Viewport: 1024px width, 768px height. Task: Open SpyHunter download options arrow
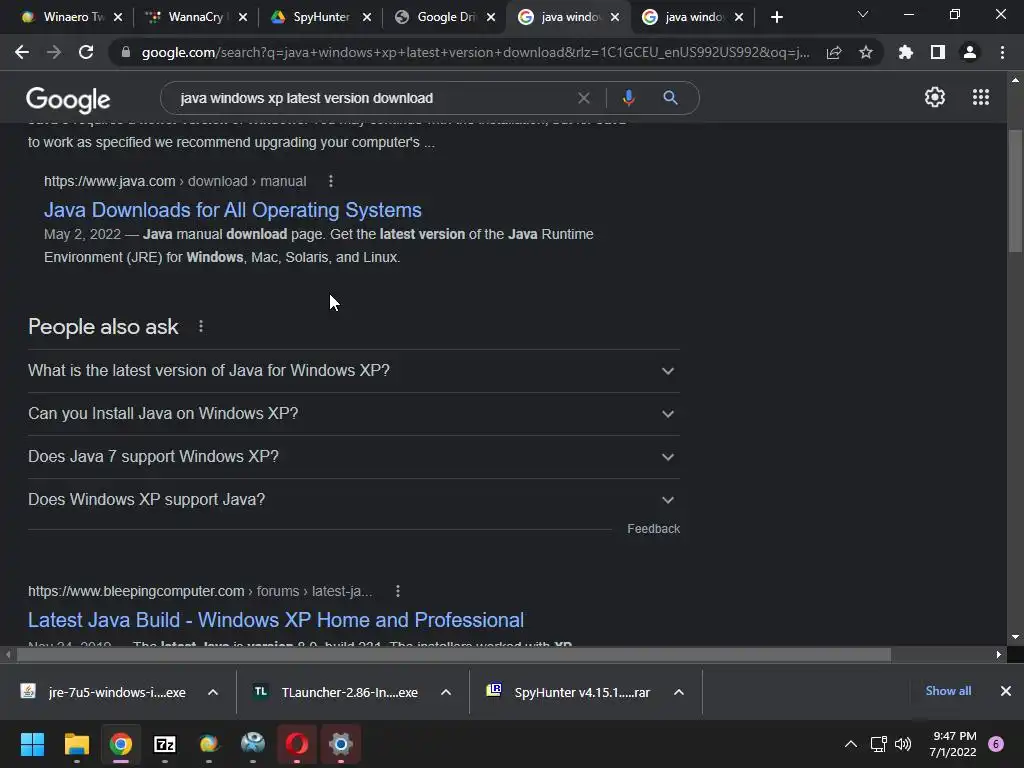pyautogui.click(x=679, y=692)
